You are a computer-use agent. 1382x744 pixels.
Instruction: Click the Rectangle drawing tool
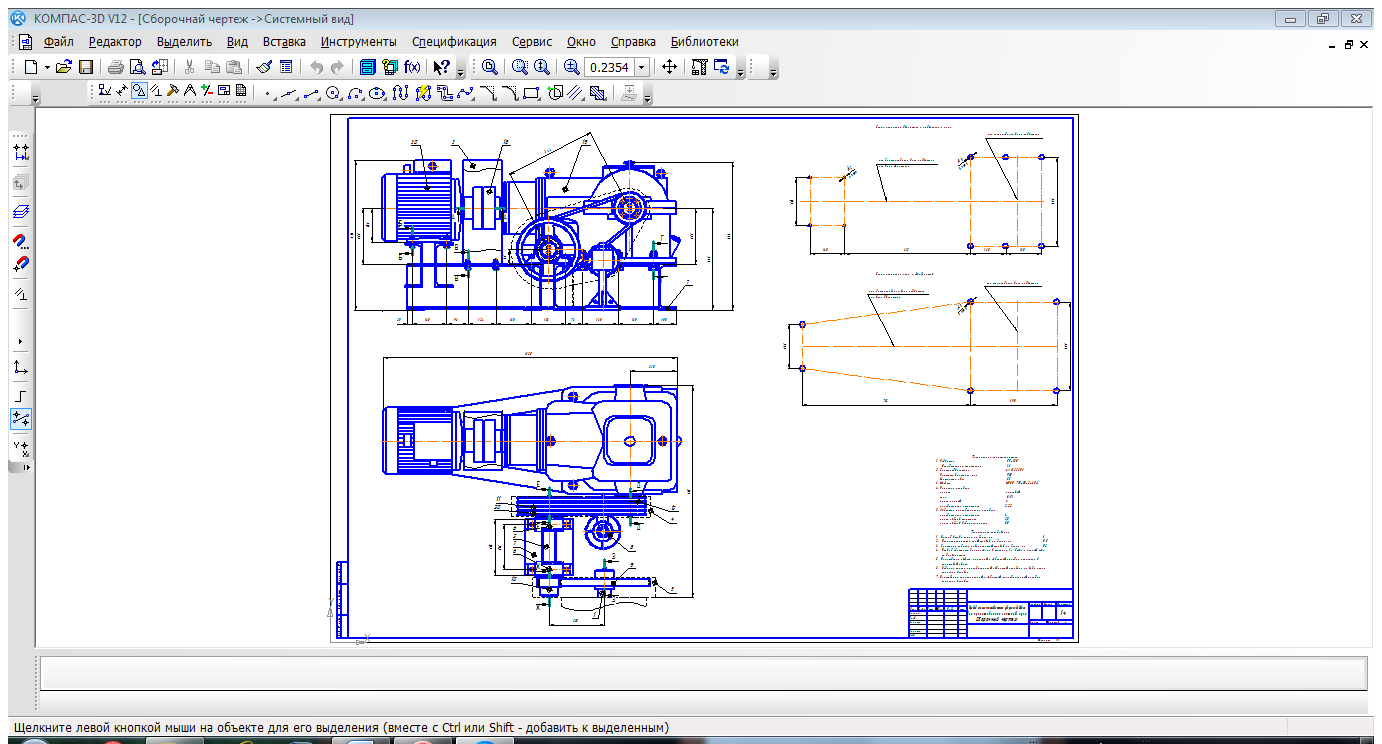[x=531, y=93]
